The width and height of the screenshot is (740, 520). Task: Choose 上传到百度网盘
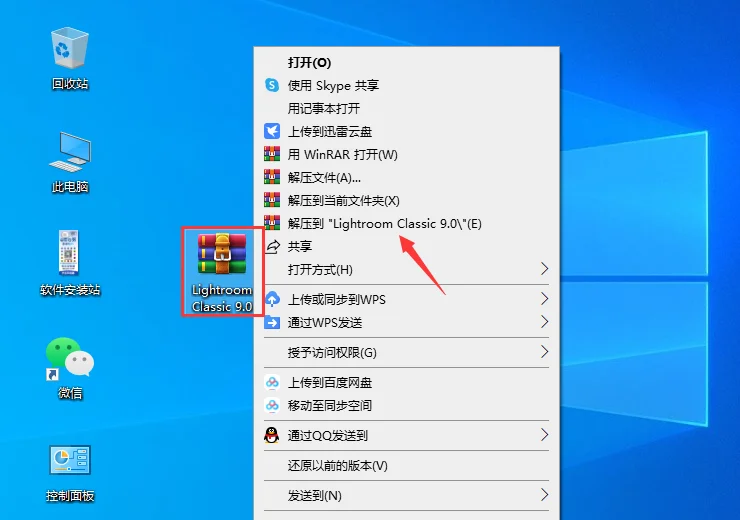407,382
